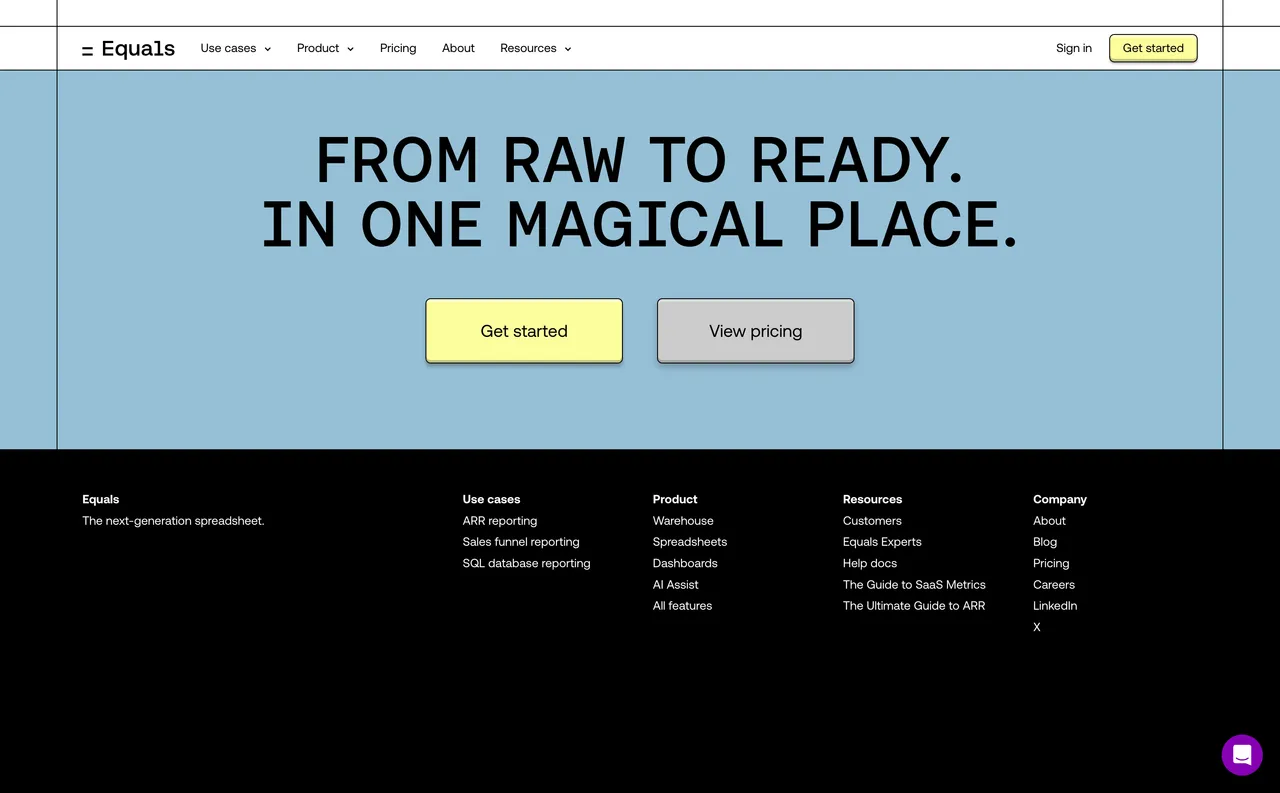Click the Equals logo icon
The width and height of the screenshot is (1280, 793).
tap(86, 48)
